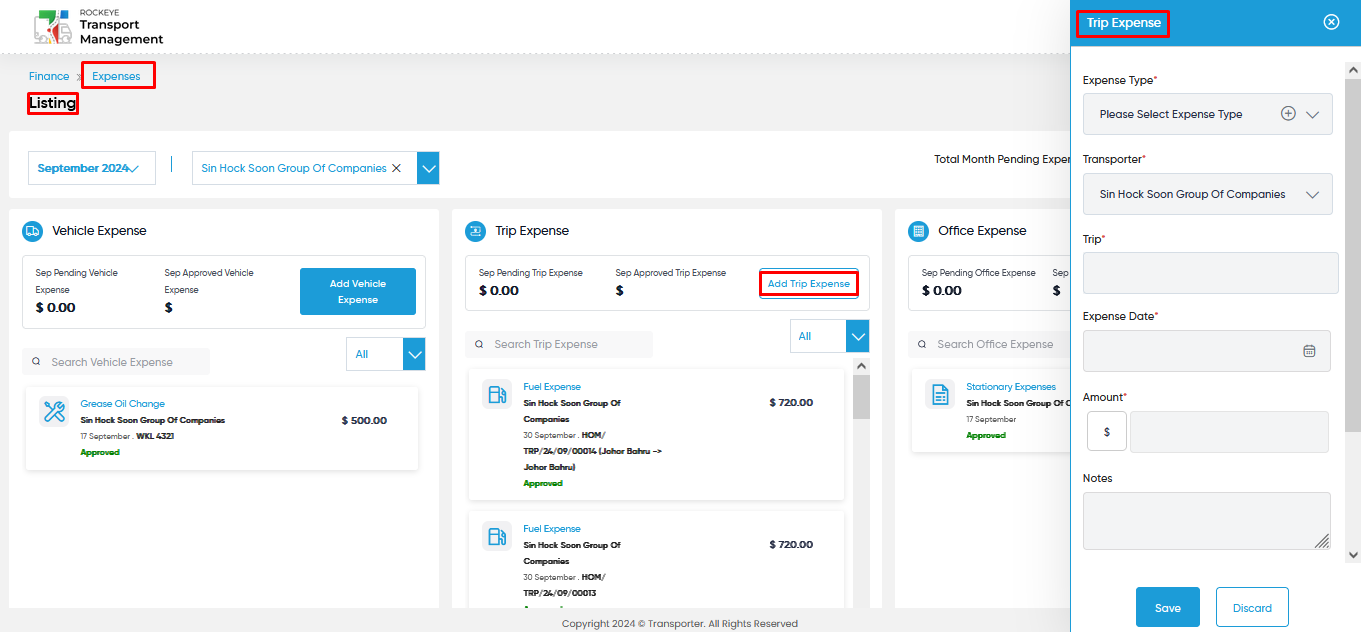The width and height of the screenshot is (1361, 632).
Task: Click search icon in Search Trip Expense
Action: point(480,344)
